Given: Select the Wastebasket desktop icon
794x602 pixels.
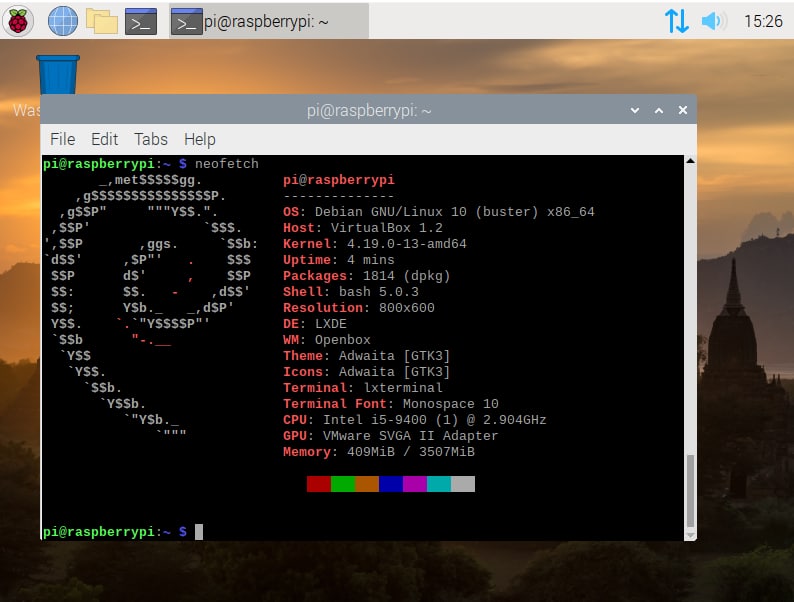Looking at the screenshot, I should (57, 75).
